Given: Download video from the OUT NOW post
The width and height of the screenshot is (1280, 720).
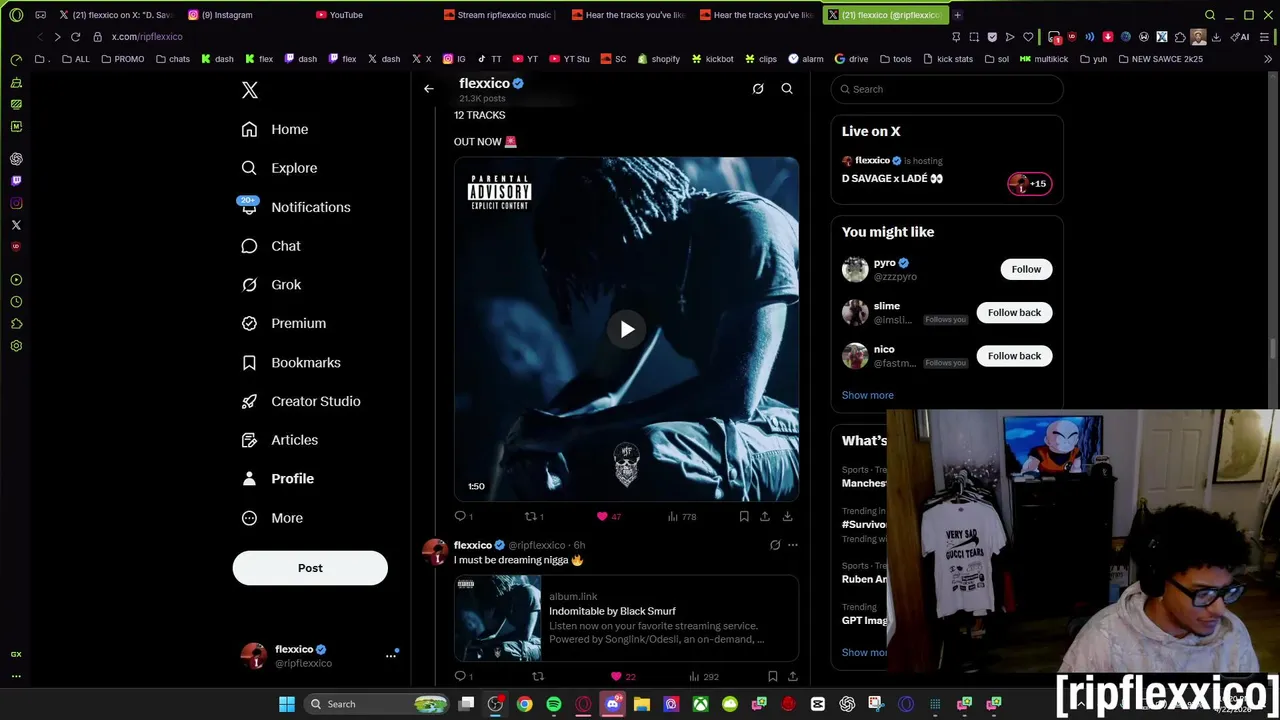Looking at the screenshot, I should (787, 517).
